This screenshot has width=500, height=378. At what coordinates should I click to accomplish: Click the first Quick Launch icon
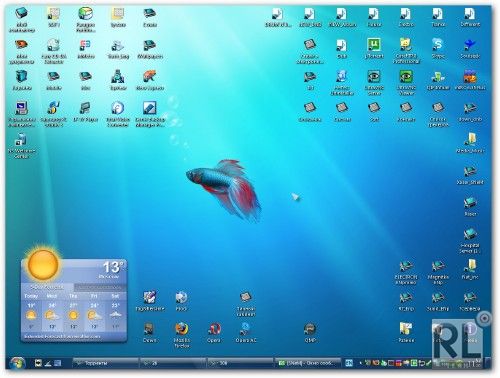point(38,363)
